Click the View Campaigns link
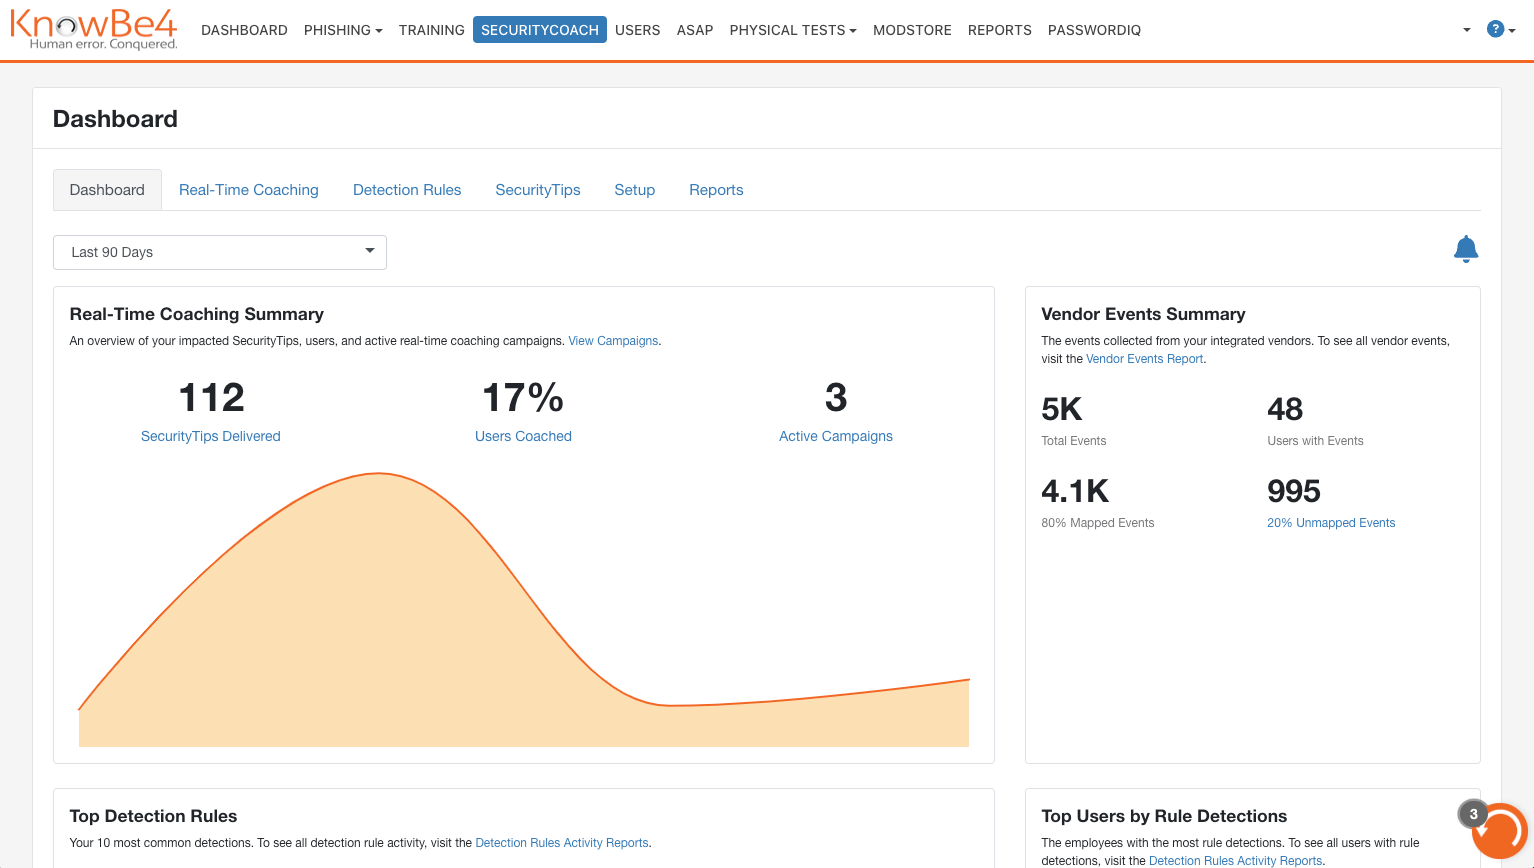The image size is (1534, 868). (x=613, y=341)
